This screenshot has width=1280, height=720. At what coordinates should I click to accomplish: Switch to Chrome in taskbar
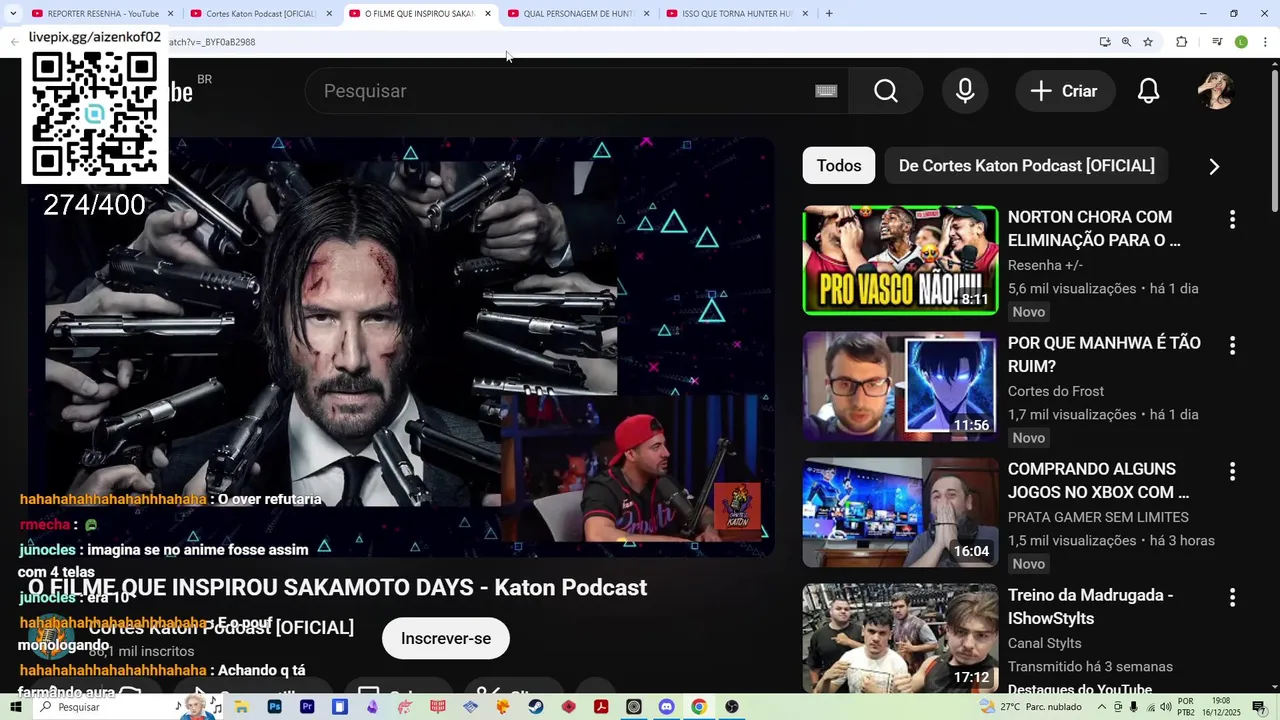click(x=699, y=707)
